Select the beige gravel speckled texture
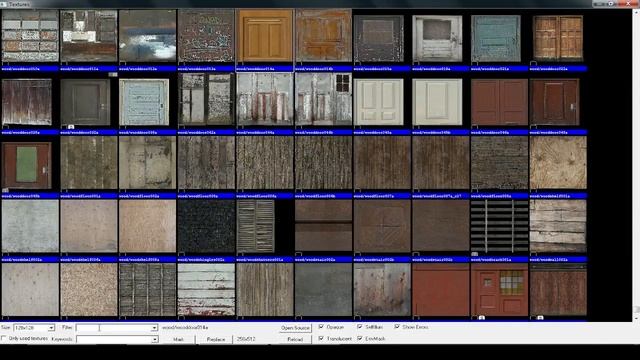The height and width of the screenshot is (360, 640). [x=89, y=290]
